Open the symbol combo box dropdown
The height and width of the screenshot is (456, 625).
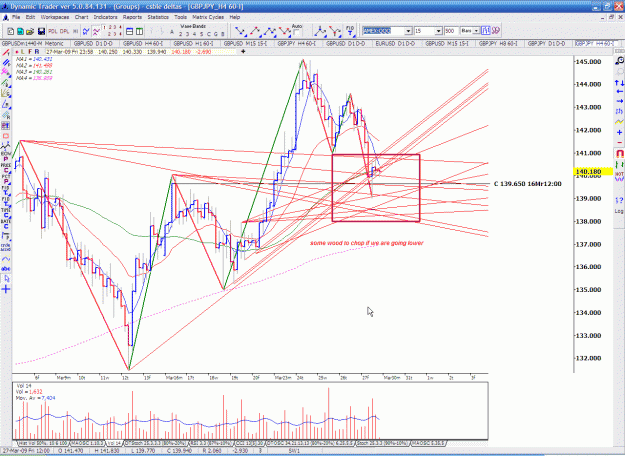tap(408, 31)
